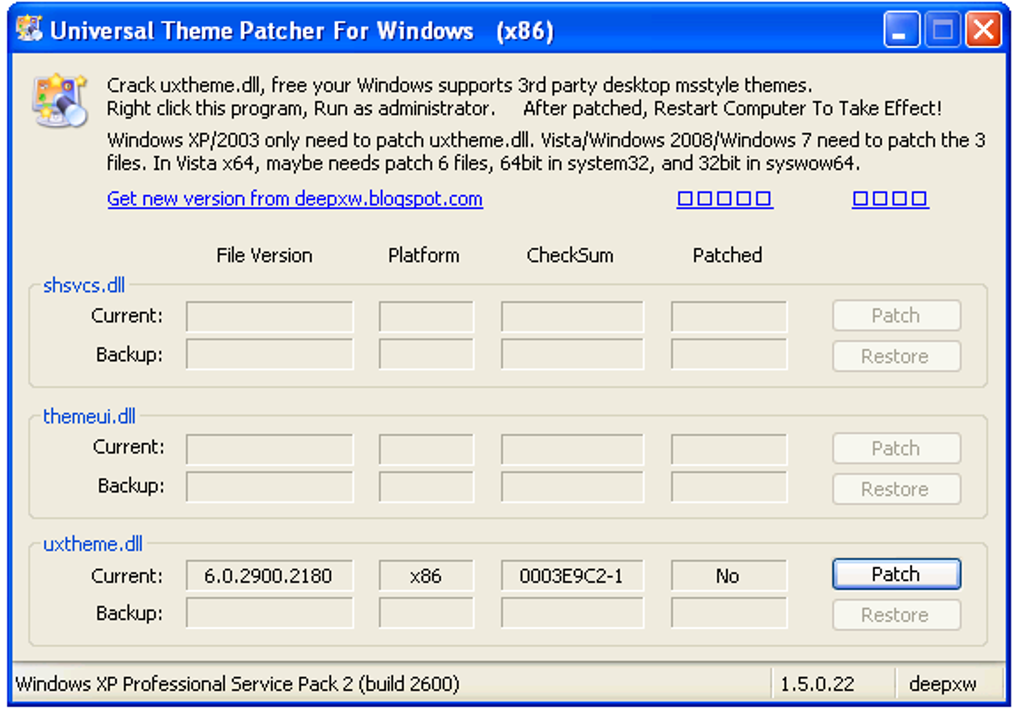This screenshot has width=1020, height=714.
Task: Click themeui.dll backup patched field
Action: (729, 487)
